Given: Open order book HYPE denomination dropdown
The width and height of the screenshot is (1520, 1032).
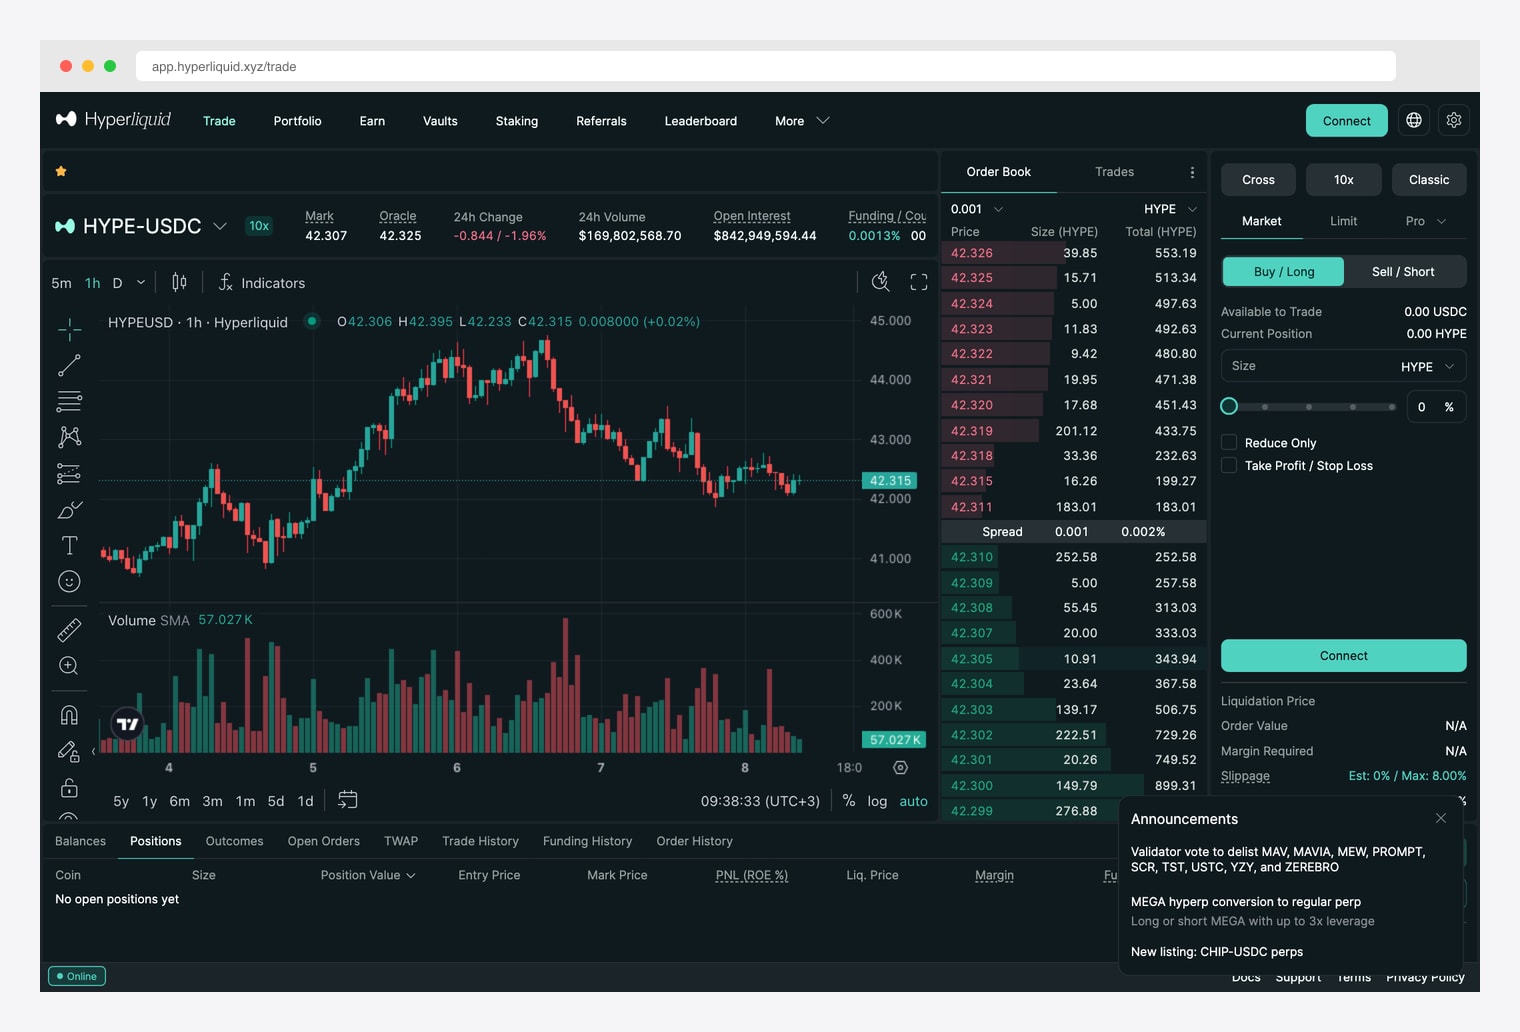Looking at the screenshot, I should 1170,209.
